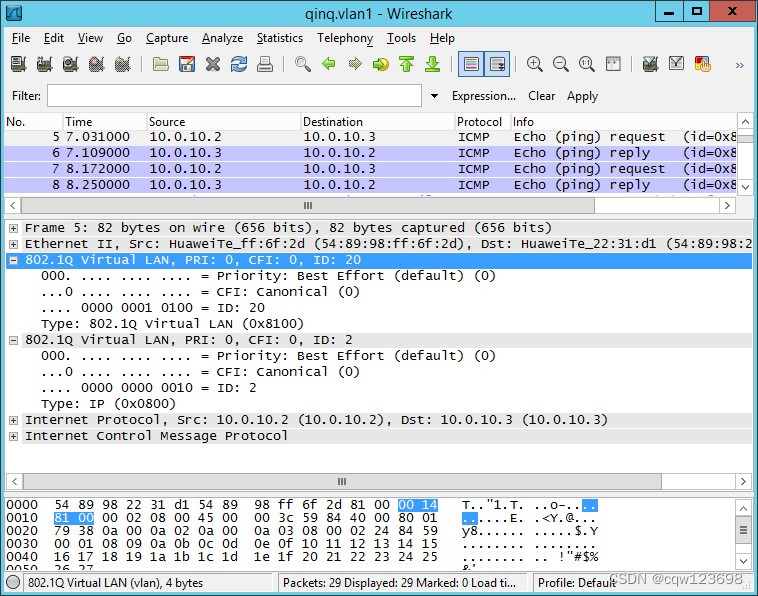
Task: Sort by Protocol column header
Action: (x=482, y=122)
